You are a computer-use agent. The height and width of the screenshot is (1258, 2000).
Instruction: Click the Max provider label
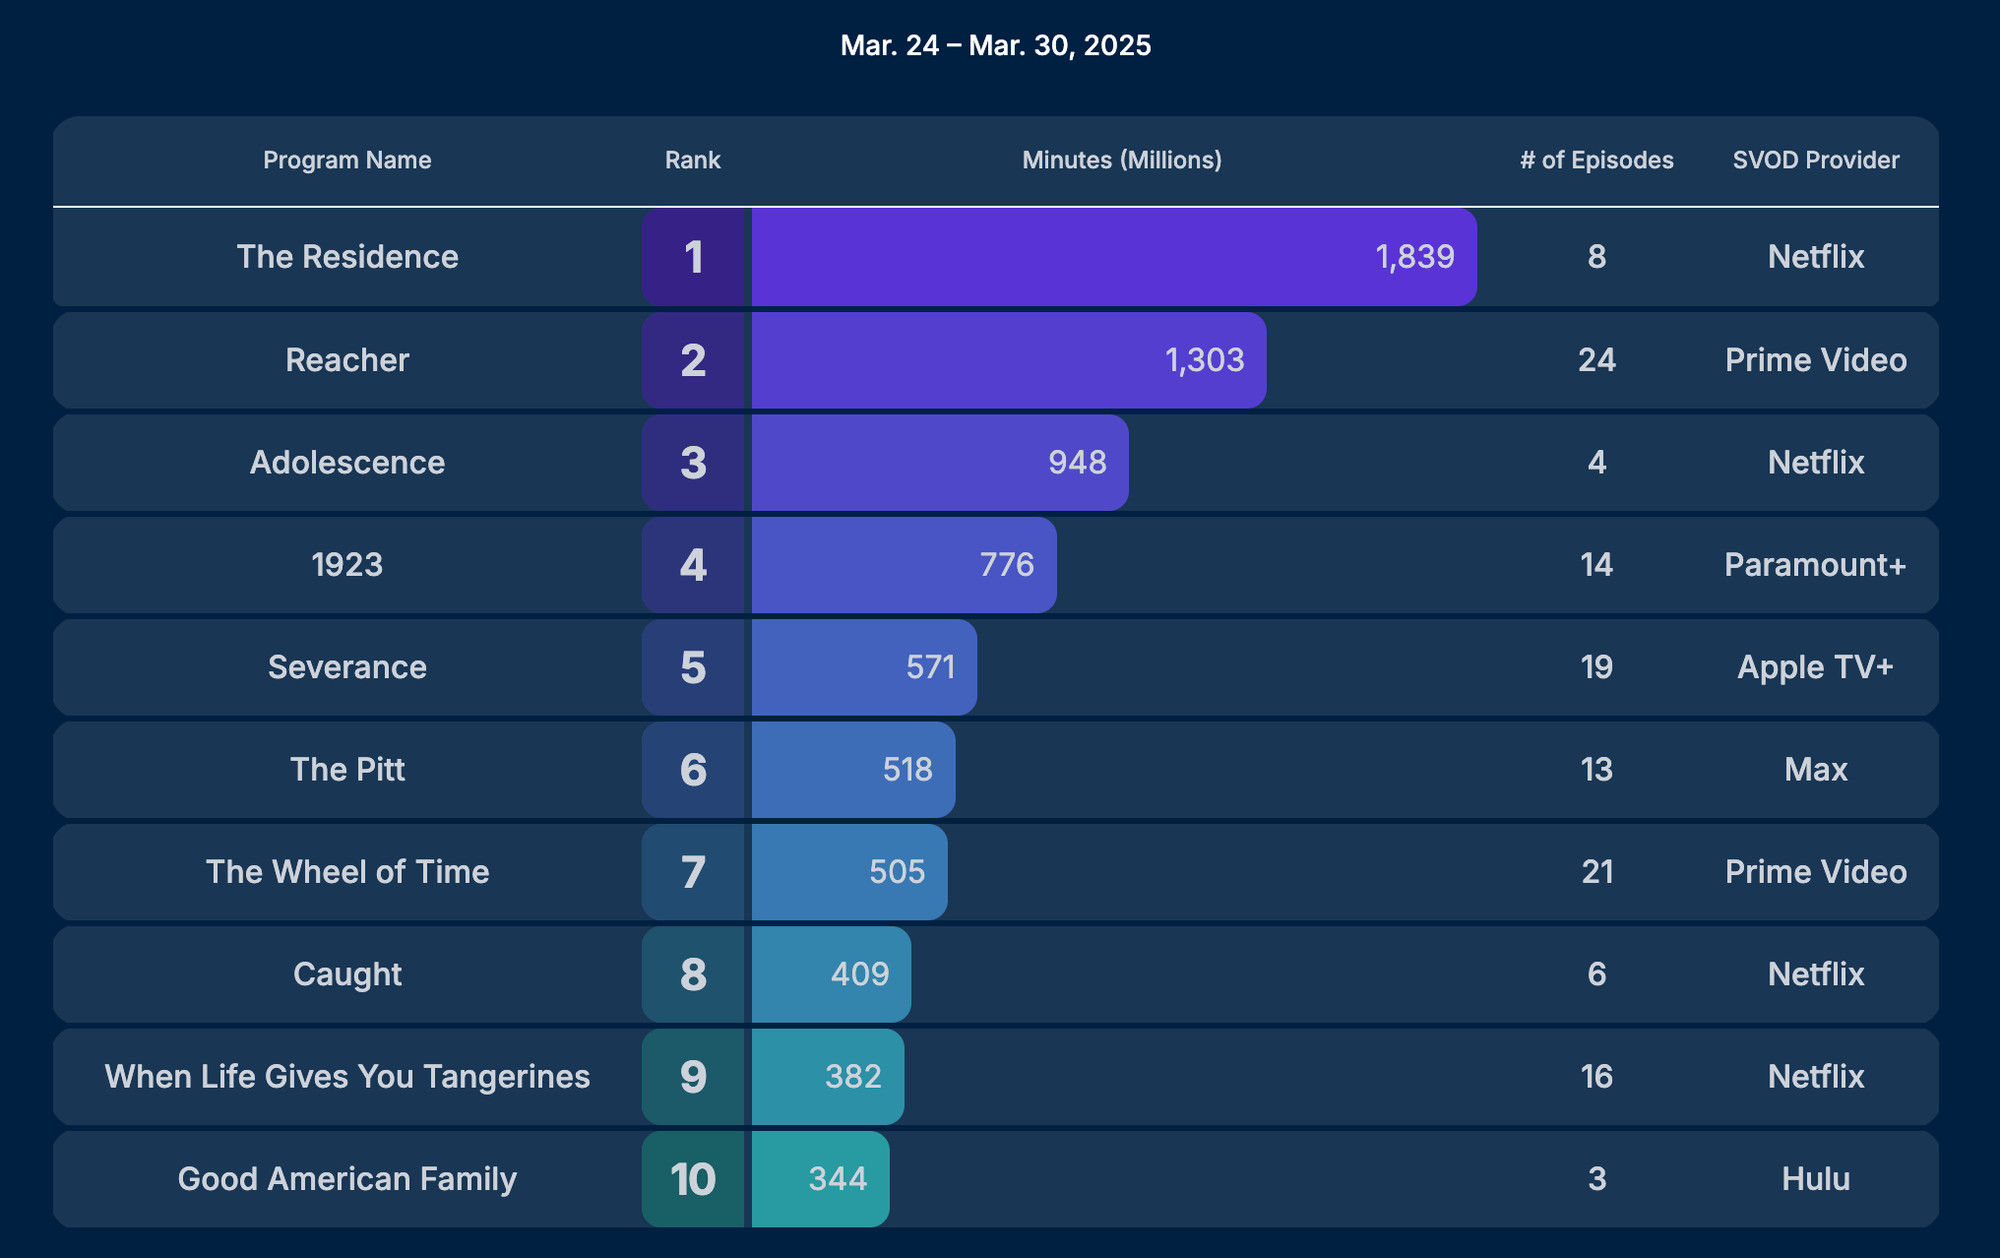point(1816,770)
